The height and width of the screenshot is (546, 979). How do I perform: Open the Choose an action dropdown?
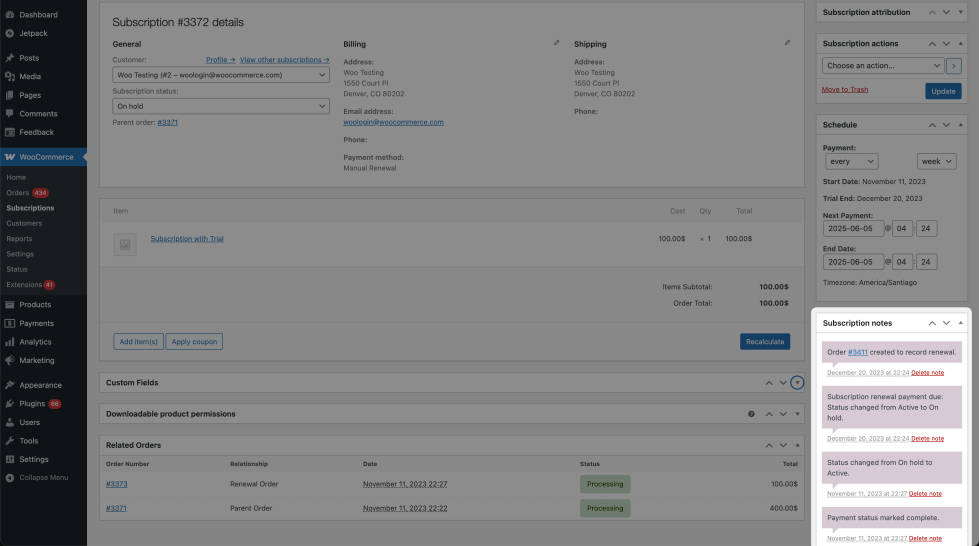pos(883,66)
